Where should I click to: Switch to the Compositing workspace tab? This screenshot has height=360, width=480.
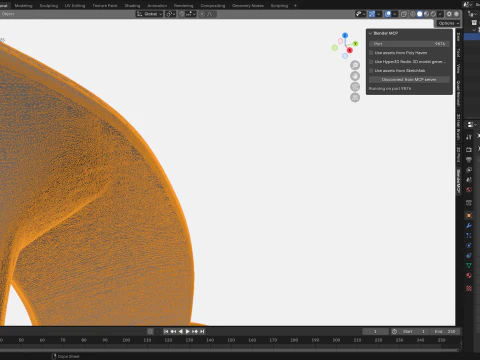point(213,6)
